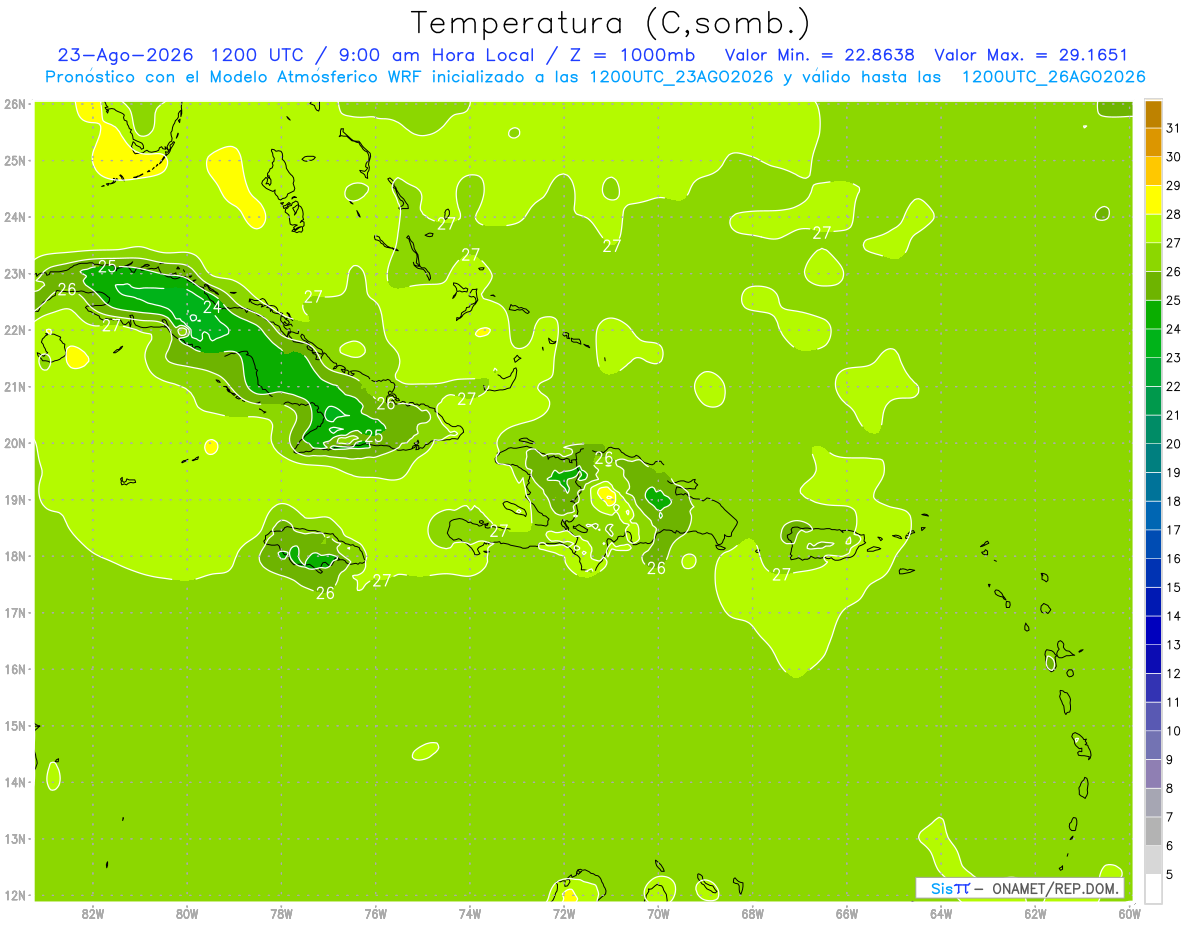Click the 17N latitude axis label
Screen dimensions: 1200x927
15,612
